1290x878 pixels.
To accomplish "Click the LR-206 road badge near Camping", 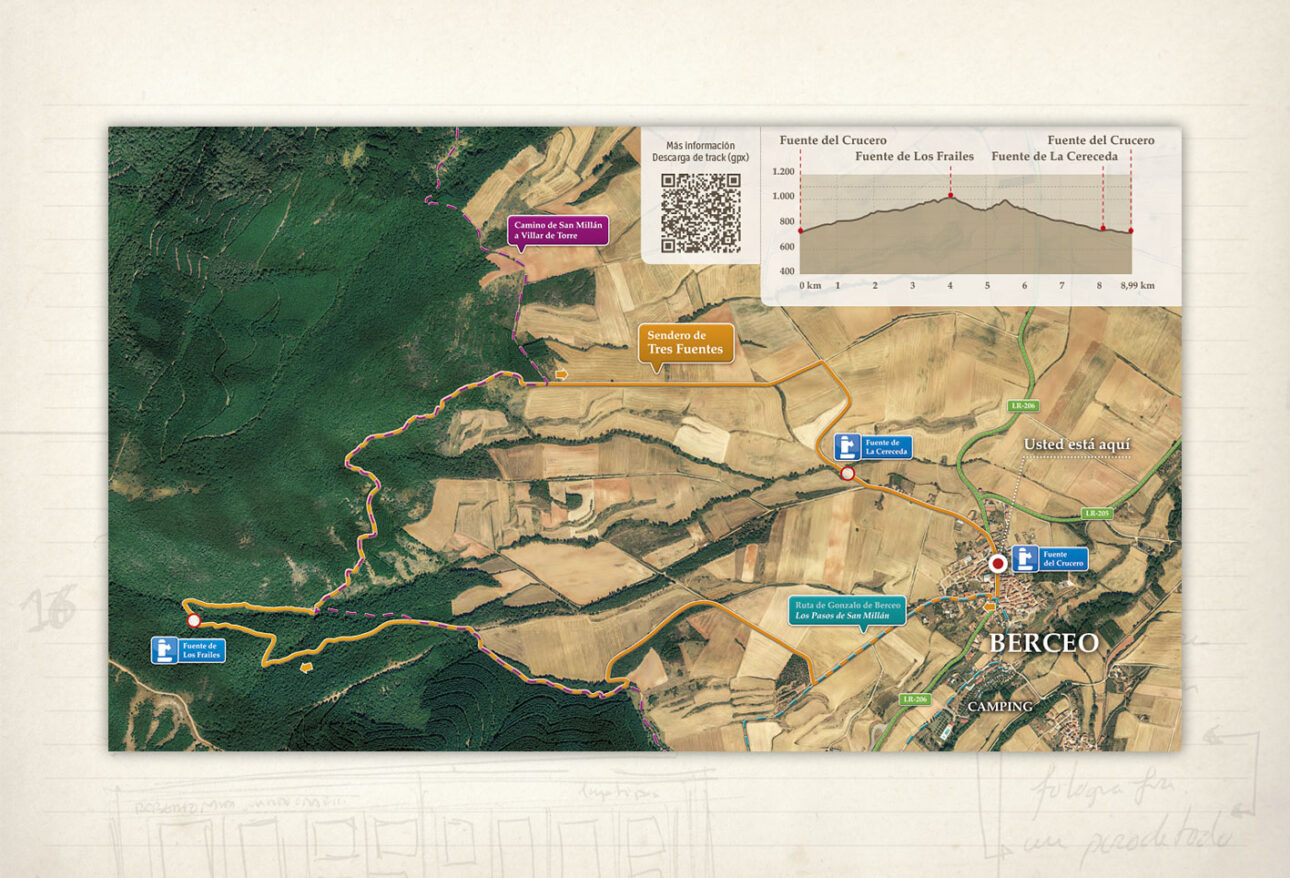I will pos(914,699).
